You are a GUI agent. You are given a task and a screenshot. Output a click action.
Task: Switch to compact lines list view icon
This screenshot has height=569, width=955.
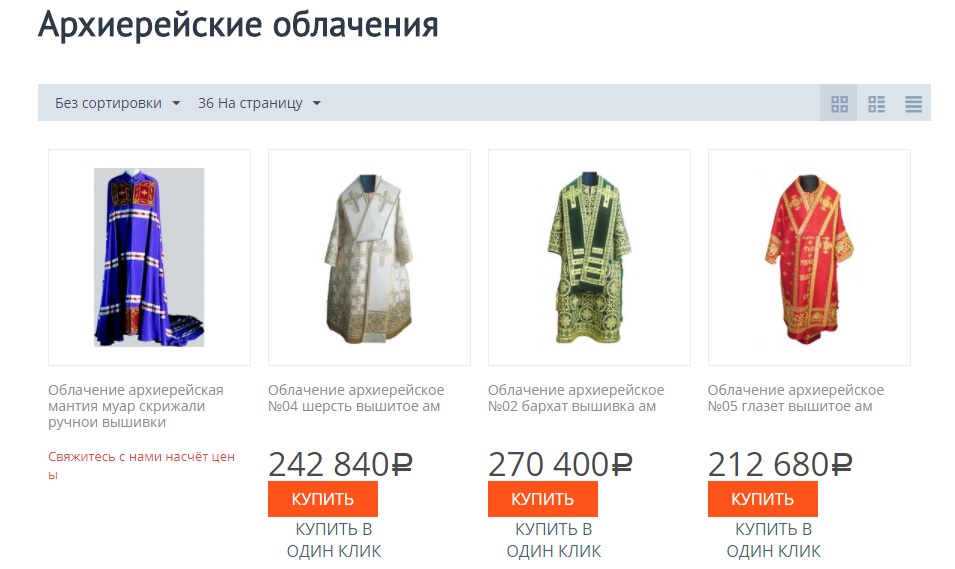pos(913,104)
